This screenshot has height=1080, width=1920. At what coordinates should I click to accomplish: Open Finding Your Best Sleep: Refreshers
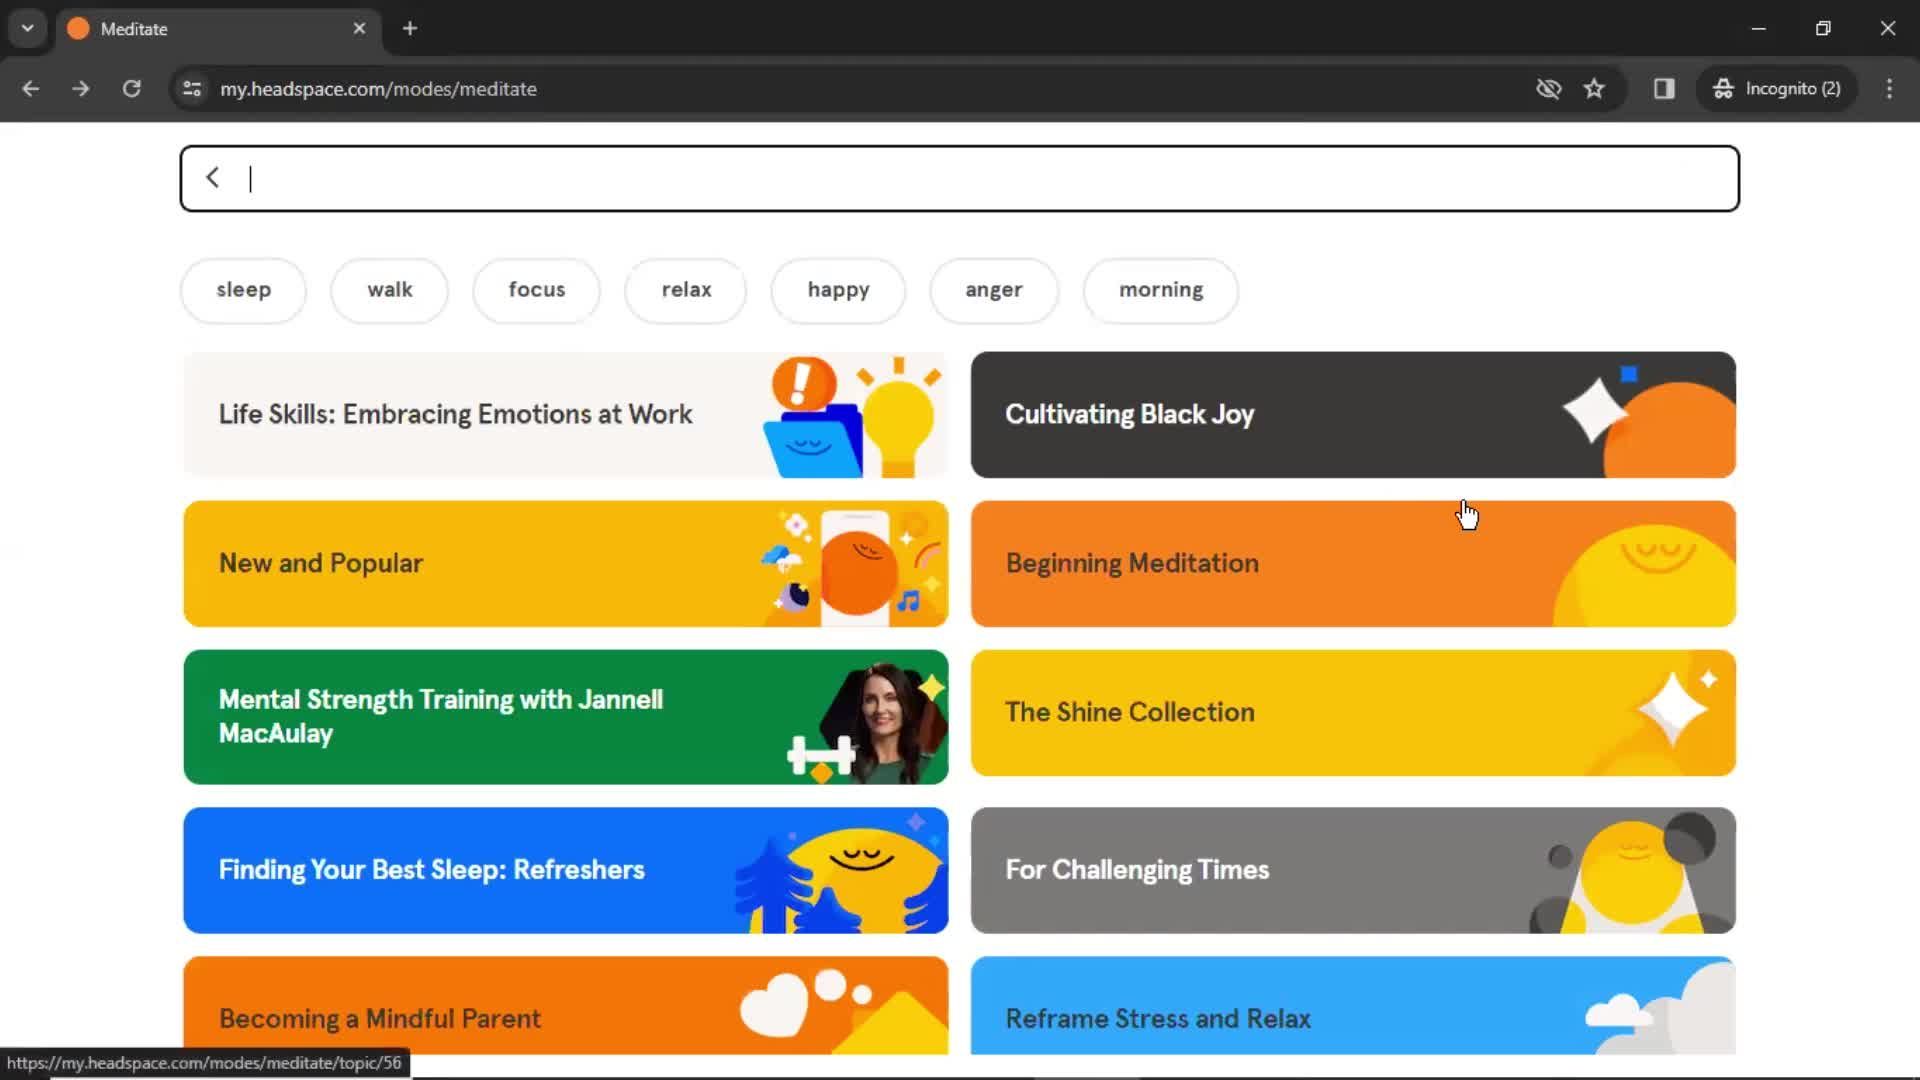(x=566, y=870)
